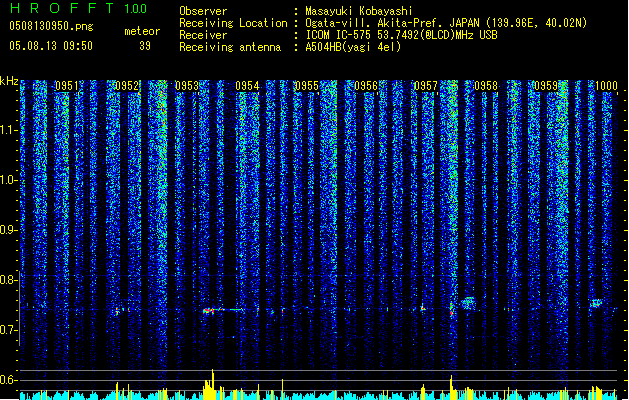629x400 pixels.
Task: Click the blob-shaped echo below the 1000 marker
Action: coord(597,303)
